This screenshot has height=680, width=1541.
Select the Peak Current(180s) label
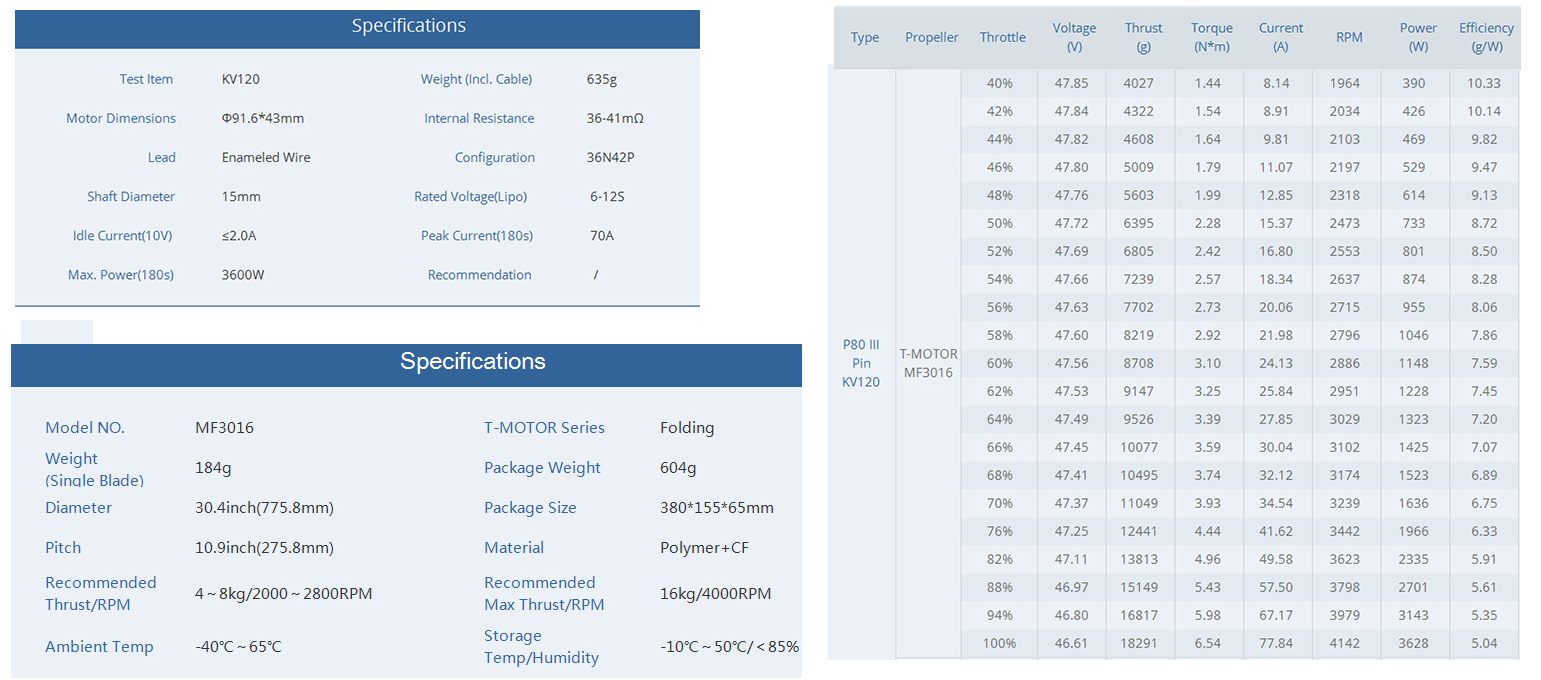476,236
